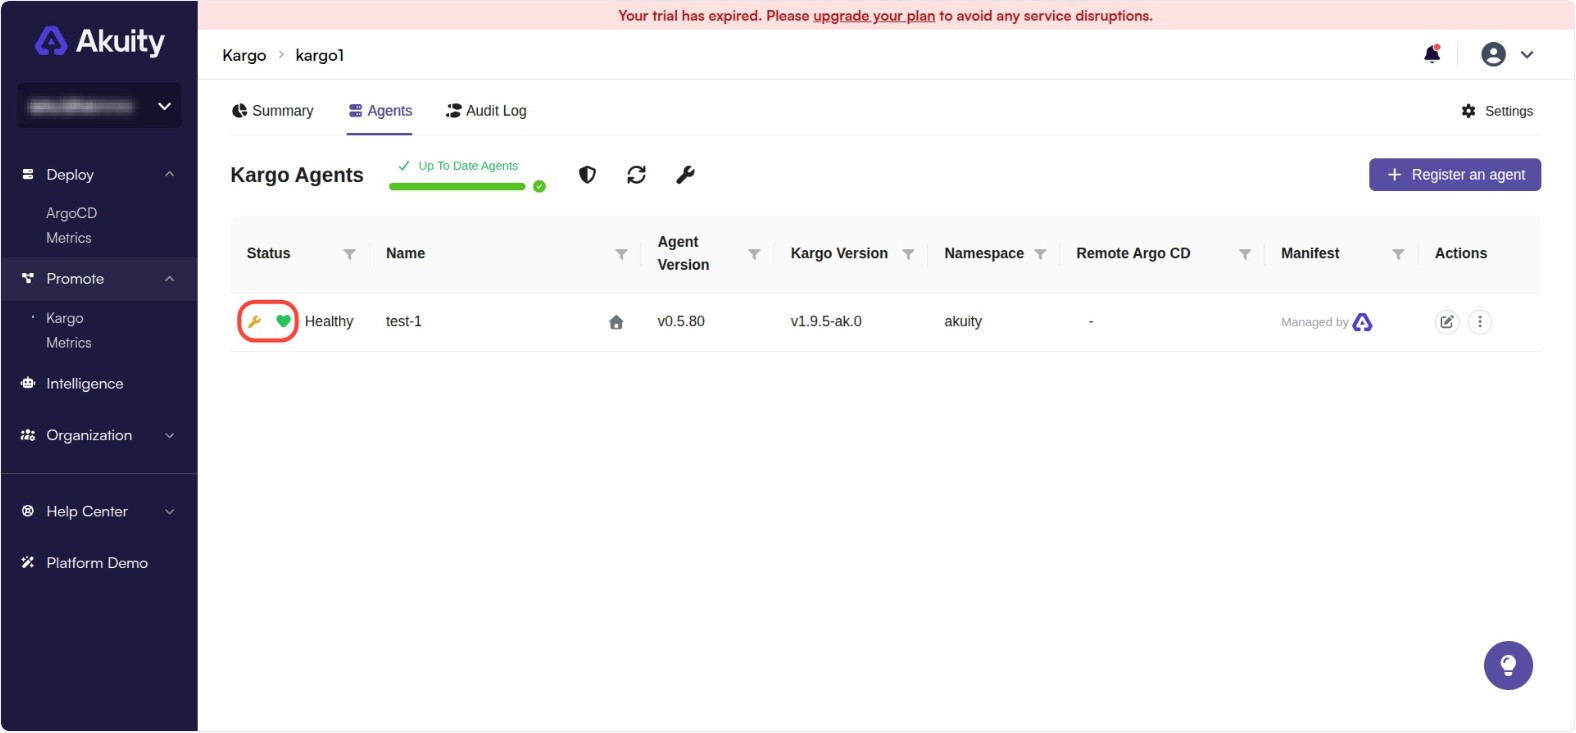Open the notifications bell

(1432, 55)
